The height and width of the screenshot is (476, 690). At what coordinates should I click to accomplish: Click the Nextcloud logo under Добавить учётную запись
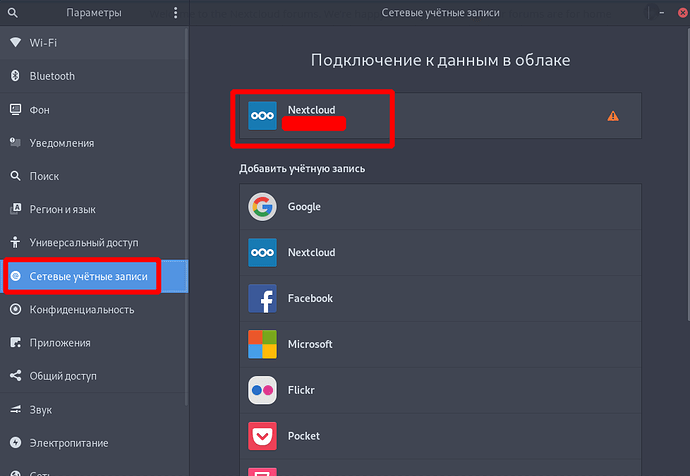[262, 253]
